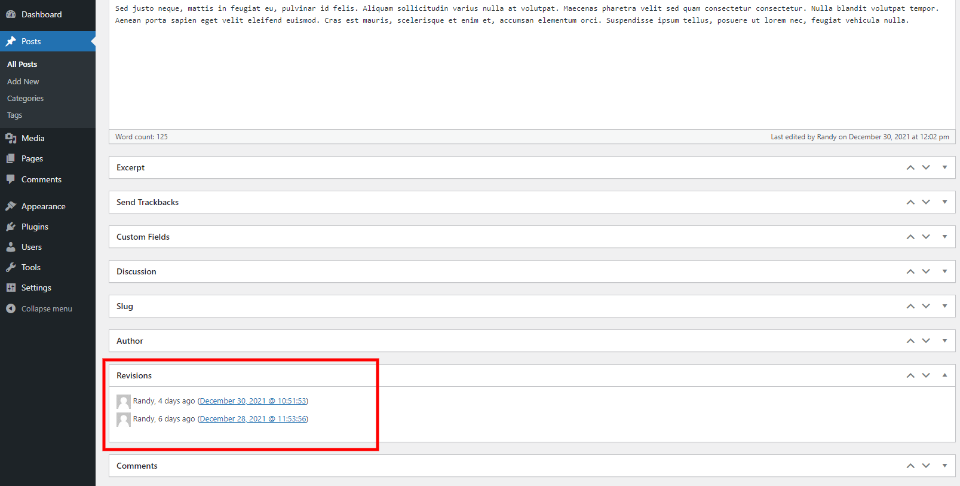Open Dashboard icon in sidebar

[10, 14]
